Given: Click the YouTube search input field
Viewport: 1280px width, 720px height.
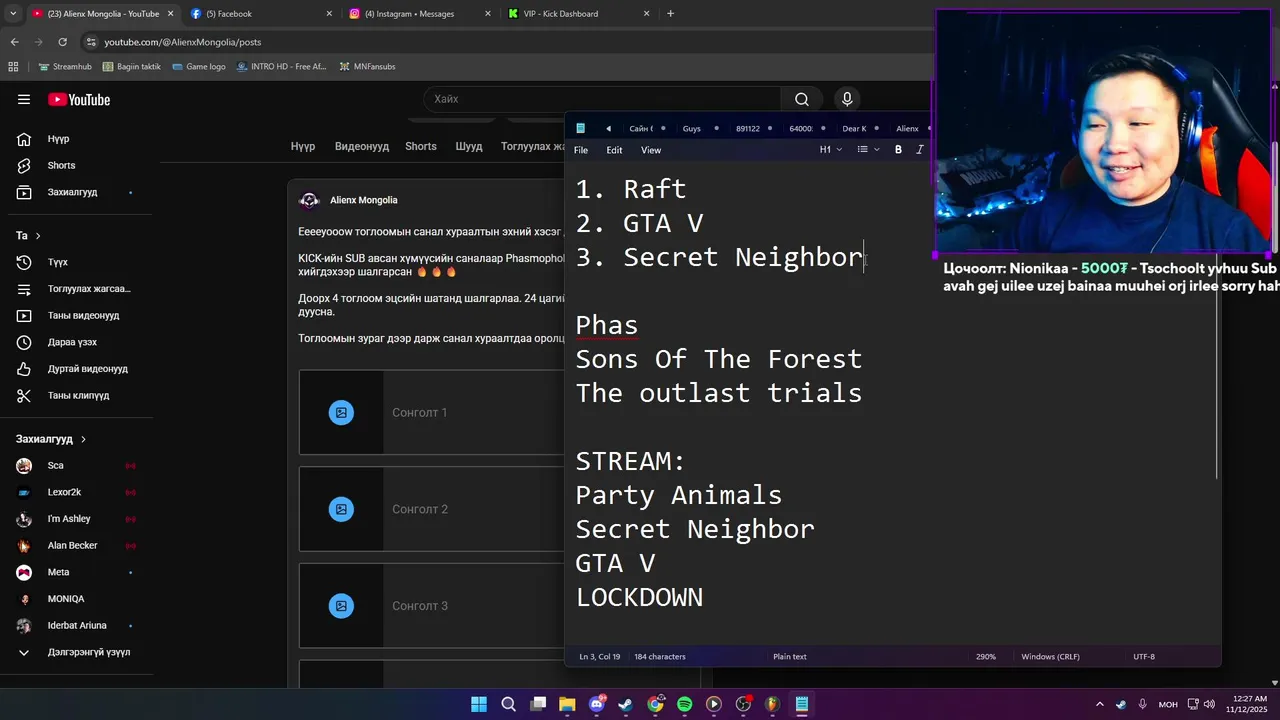Looking at the screenshot, I should [603, 99].
